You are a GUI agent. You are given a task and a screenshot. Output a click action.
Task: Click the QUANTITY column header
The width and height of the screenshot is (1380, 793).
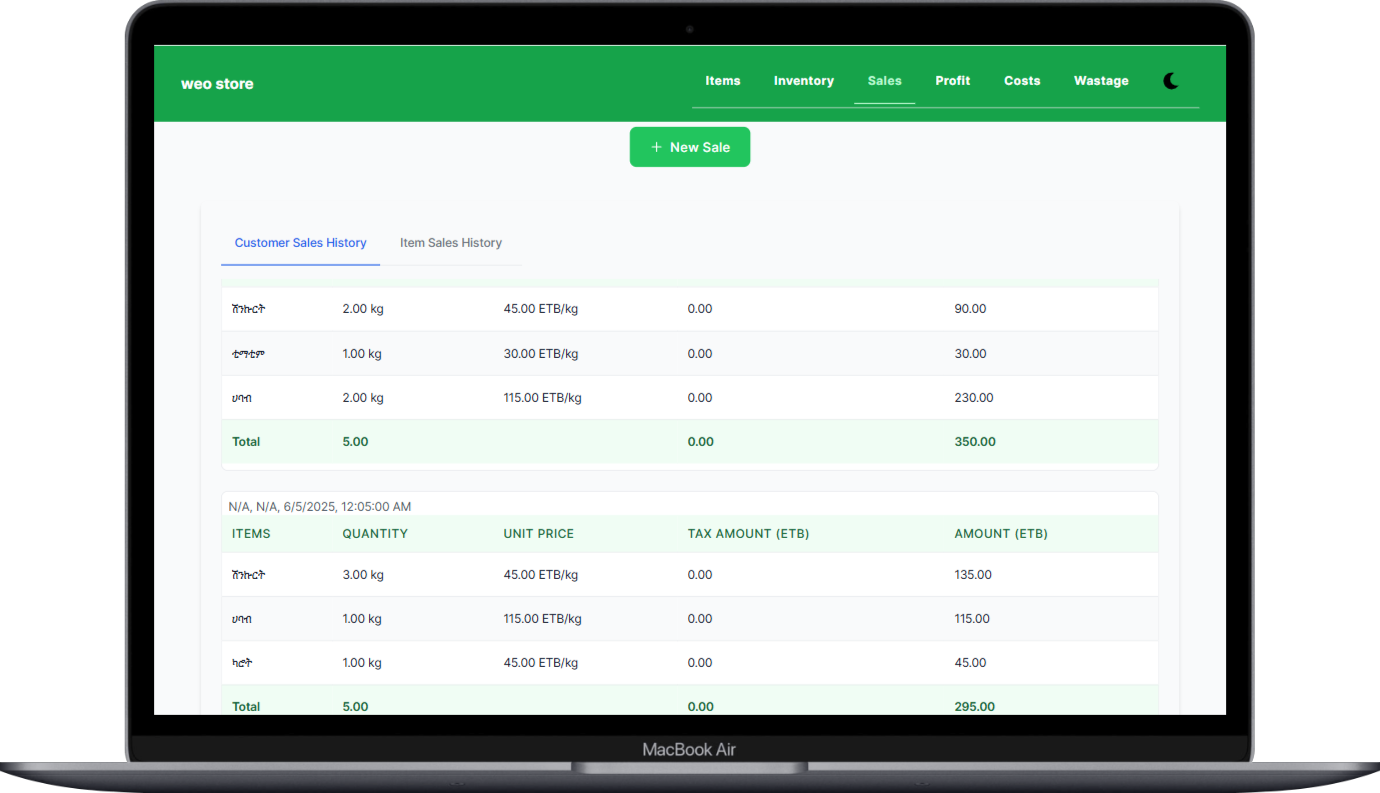pyautogui.click(x=375, y=533)
